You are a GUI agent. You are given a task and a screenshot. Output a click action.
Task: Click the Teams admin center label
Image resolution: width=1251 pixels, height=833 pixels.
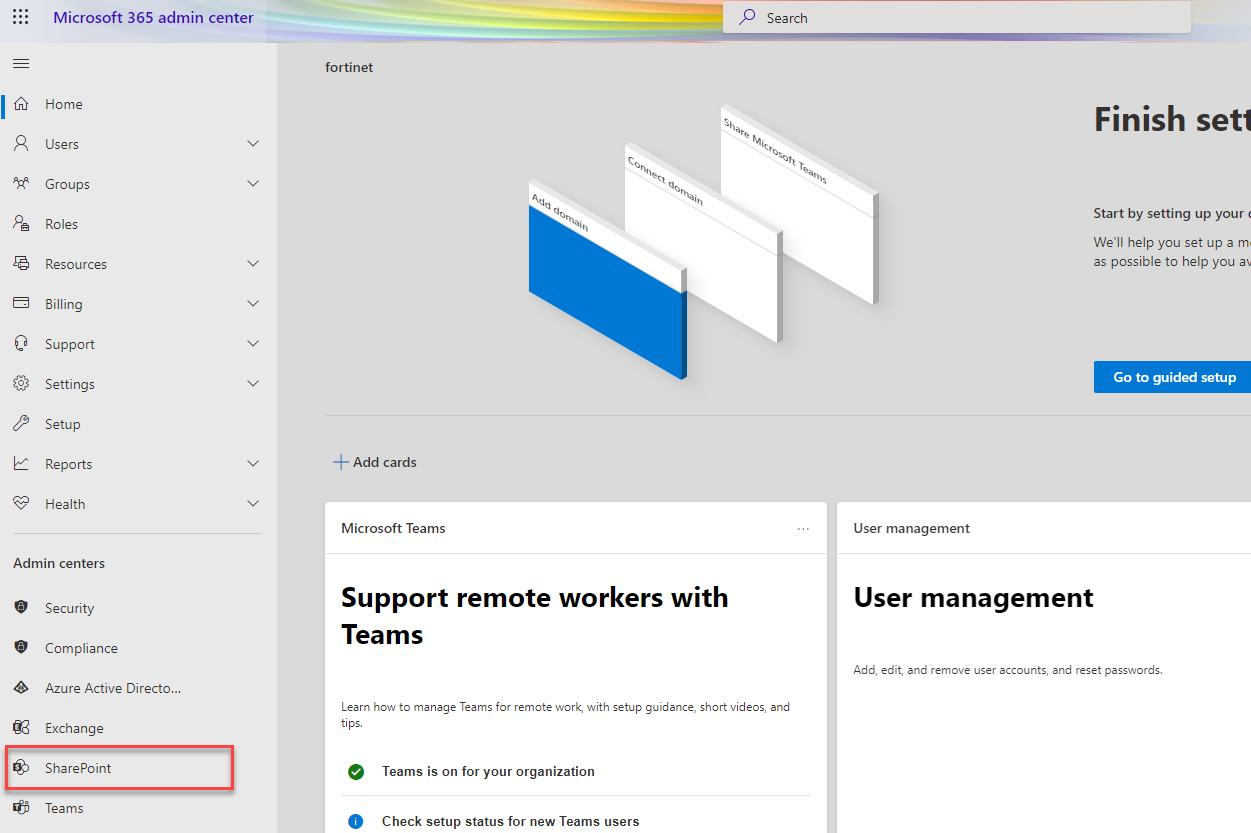[x=64, y=808]
